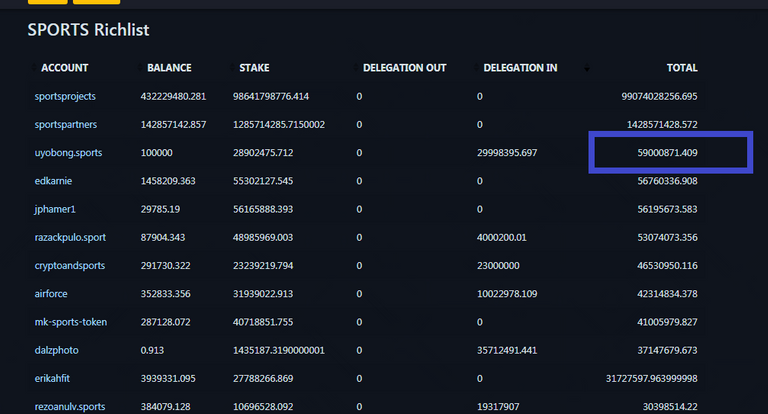The image size is (768, 414).
Task: Select stake value 1435187.3190000001
Action: (279, 350)
